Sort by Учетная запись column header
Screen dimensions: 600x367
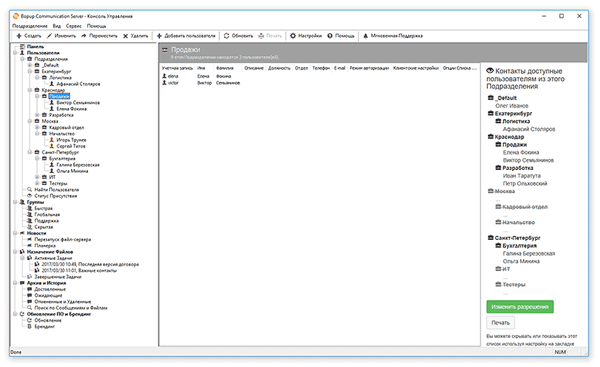click(177, 68)
